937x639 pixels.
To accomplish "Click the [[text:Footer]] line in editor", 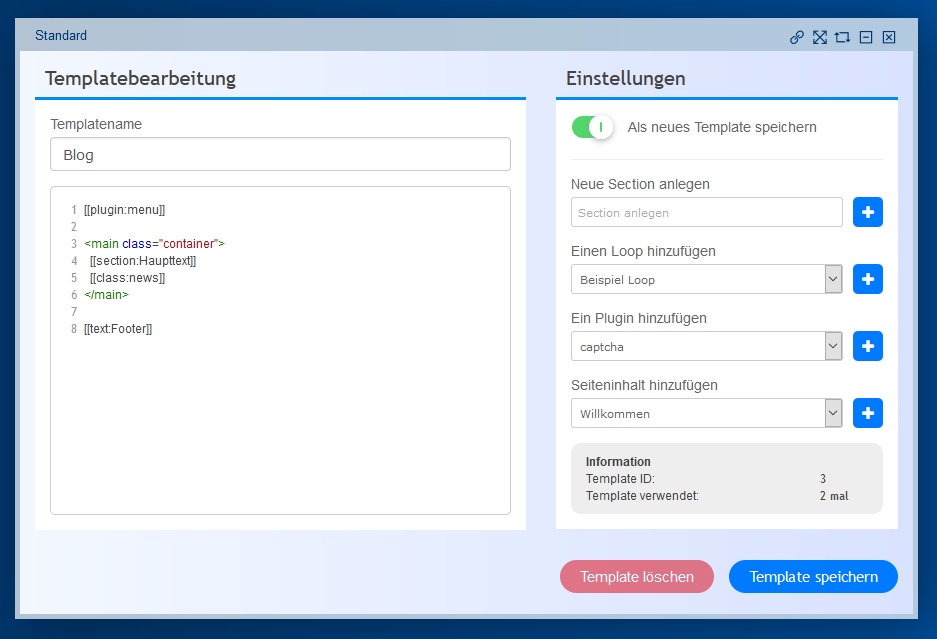I will [x=118, y=329].
